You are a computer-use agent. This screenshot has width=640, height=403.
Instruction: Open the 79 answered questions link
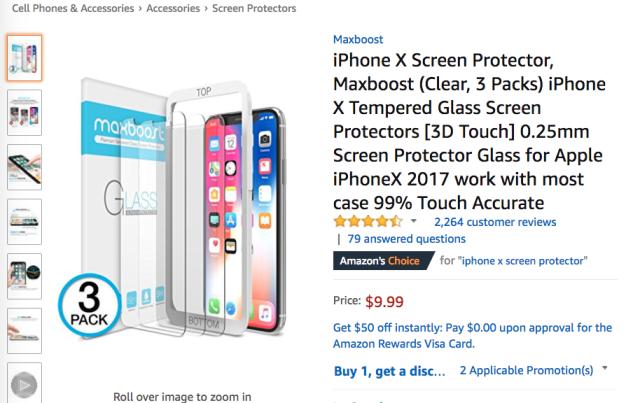click(406, 240)
